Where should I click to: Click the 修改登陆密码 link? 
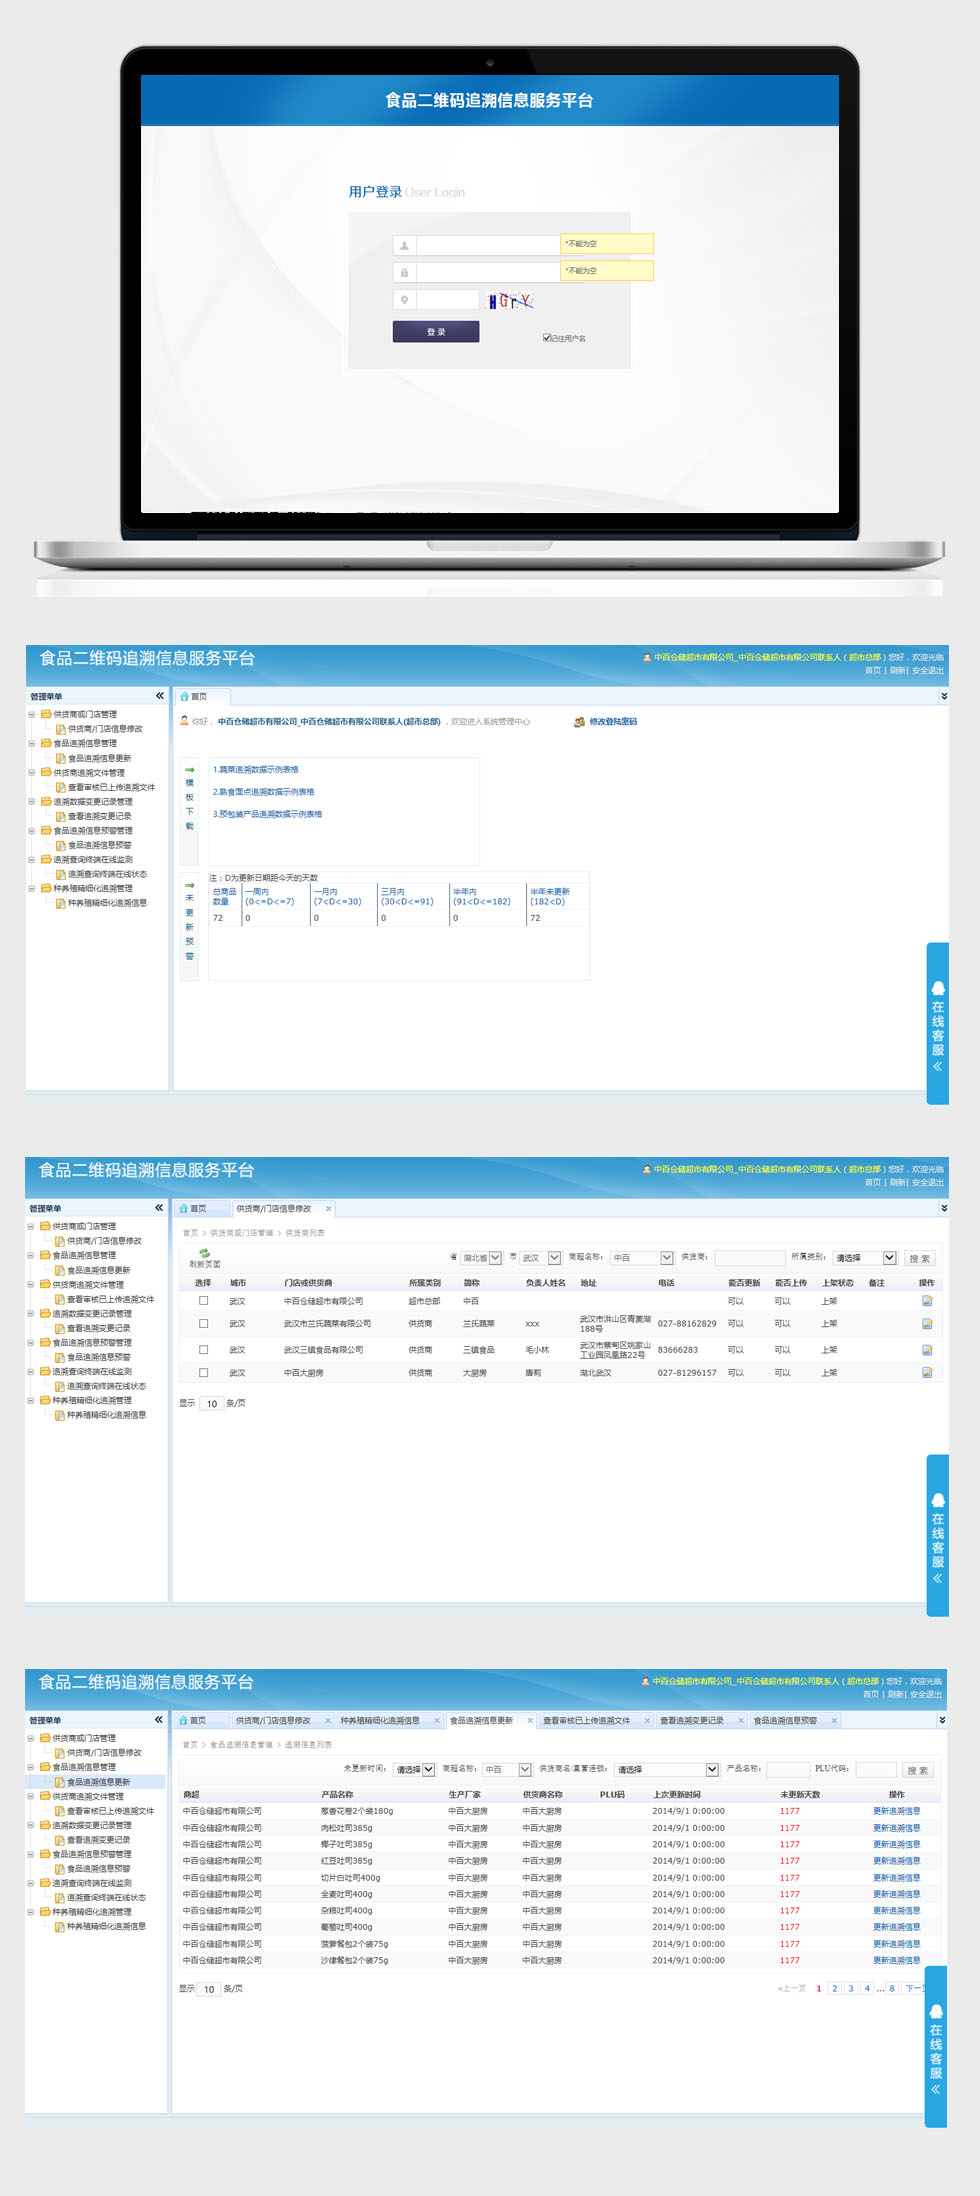tap(612, 722)
